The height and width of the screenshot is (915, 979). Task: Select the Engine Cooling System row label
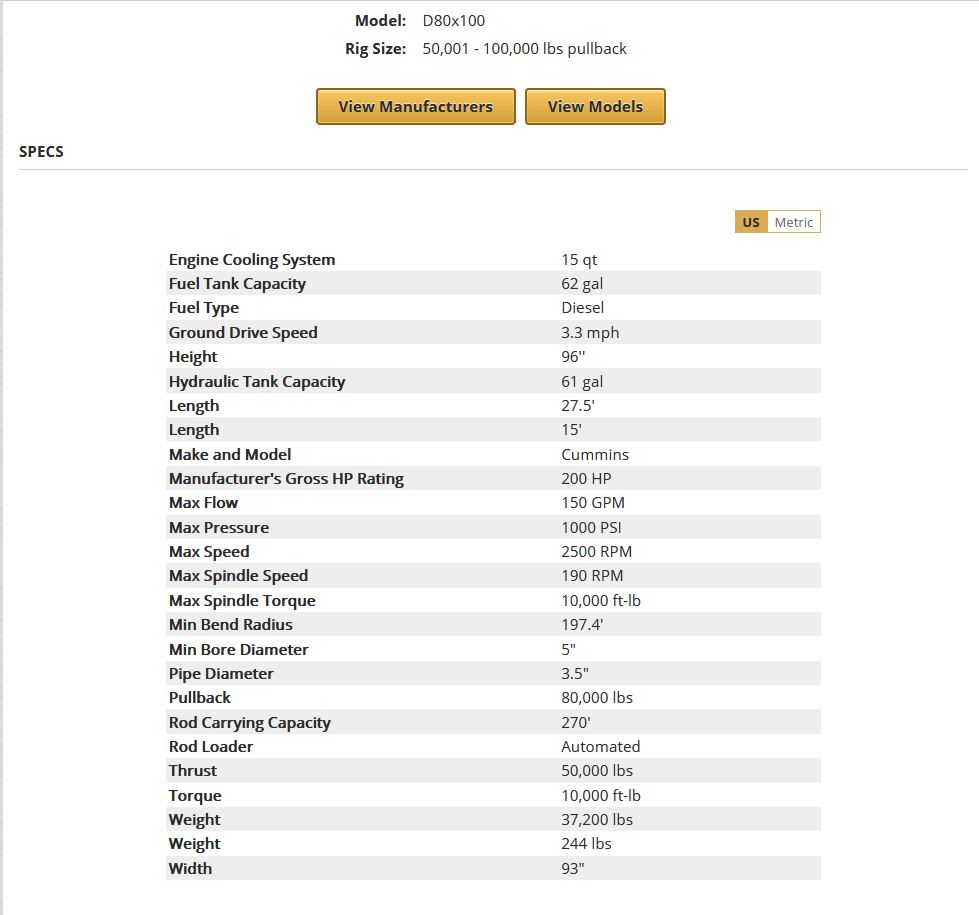(x=252, y=260)
